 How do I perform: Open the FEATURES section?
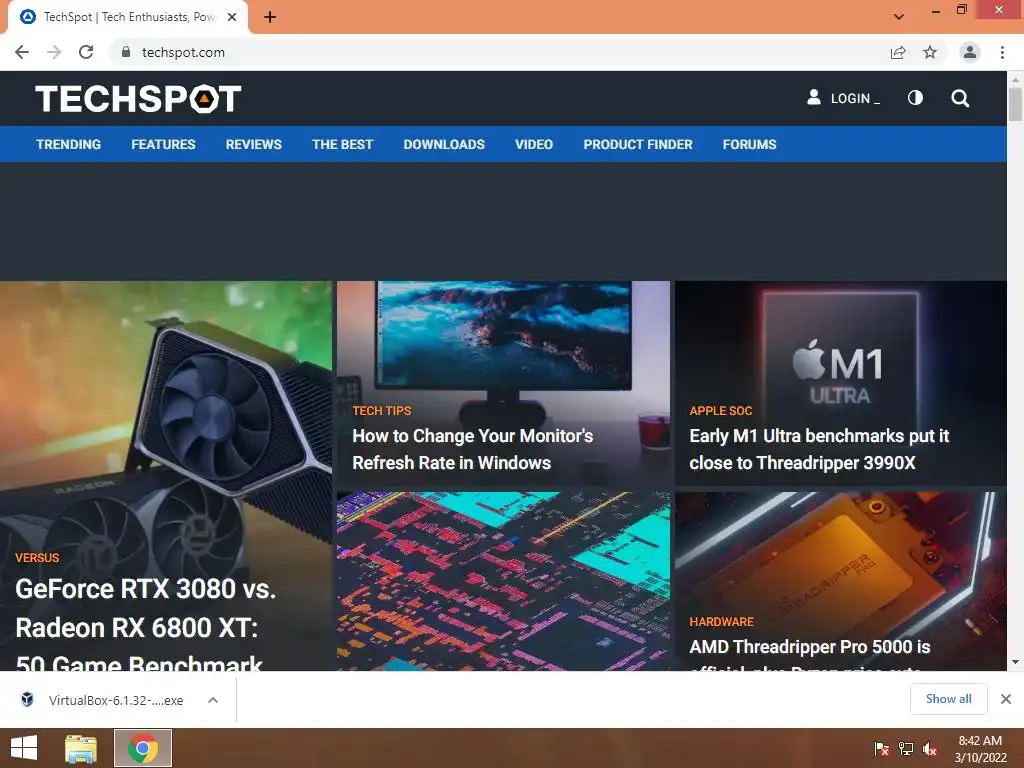point(163,144)
